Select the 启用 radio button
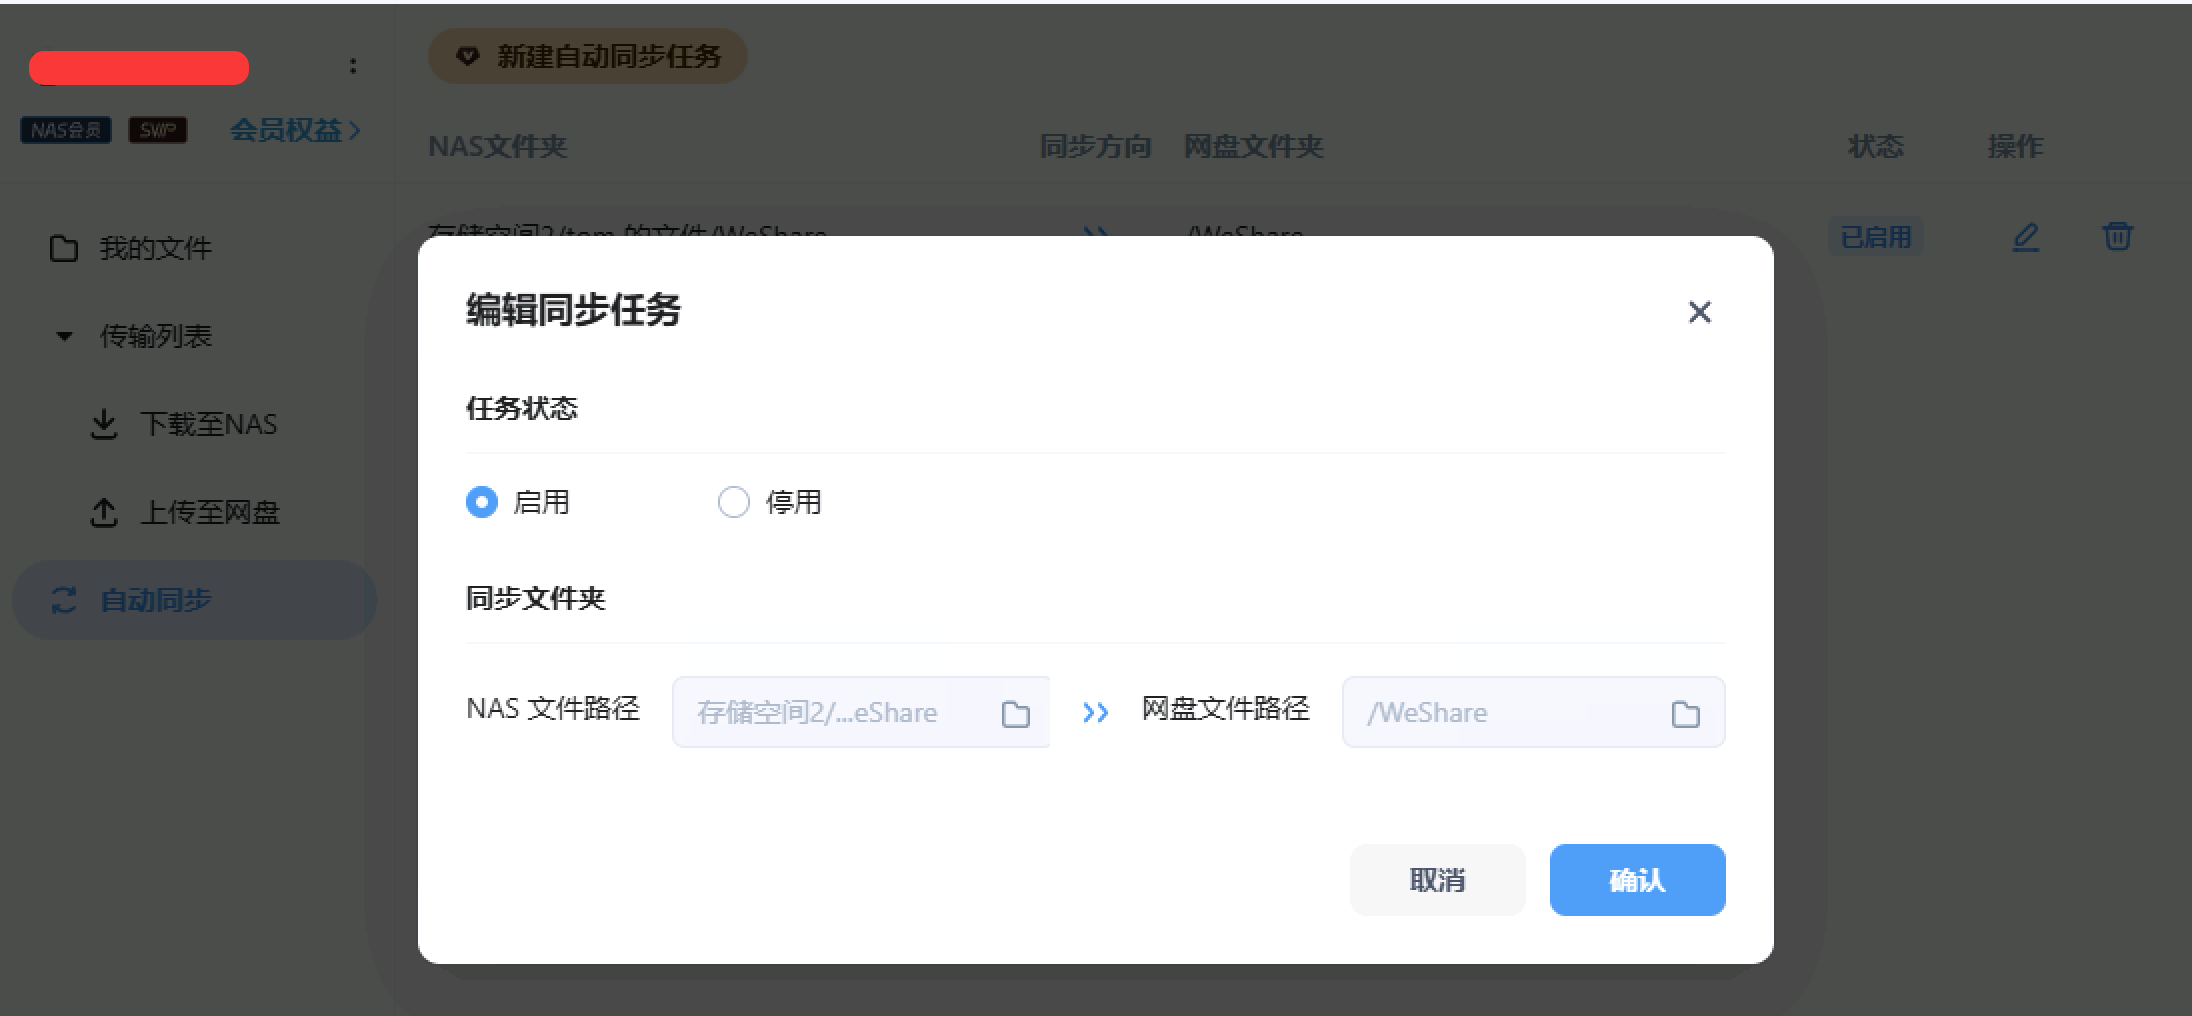 pos(482,502)
